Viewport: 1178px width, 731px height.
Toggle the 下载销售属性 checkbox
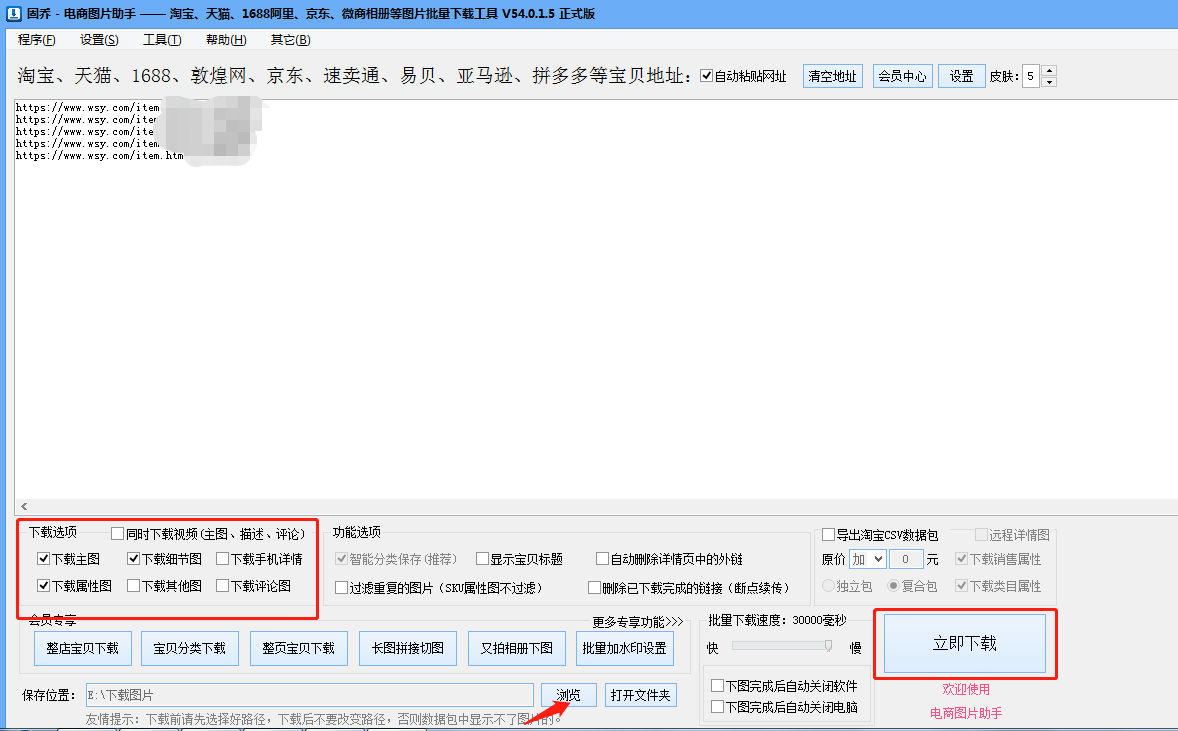(x=961, y=559)
